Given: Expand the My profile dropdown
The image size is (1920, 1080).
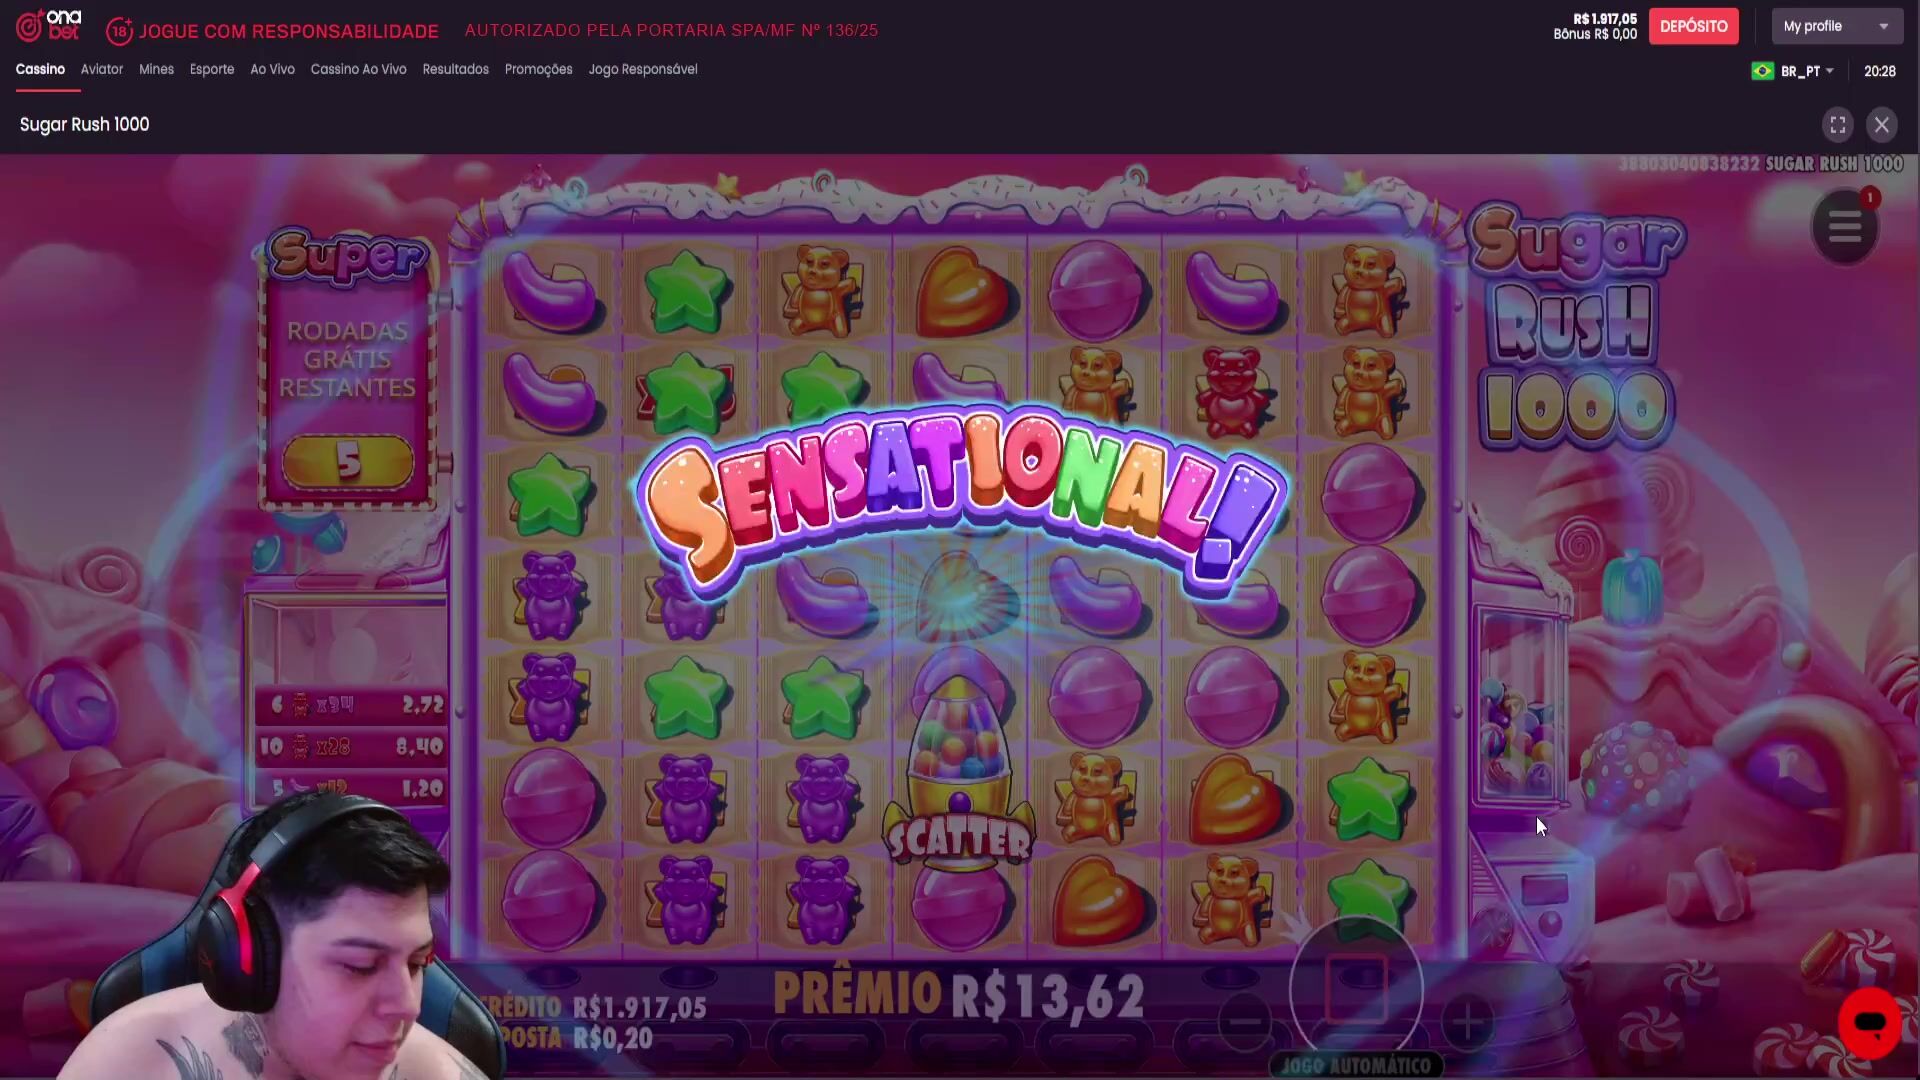Looking at the screenshot, I should (x=1837, y=26).
